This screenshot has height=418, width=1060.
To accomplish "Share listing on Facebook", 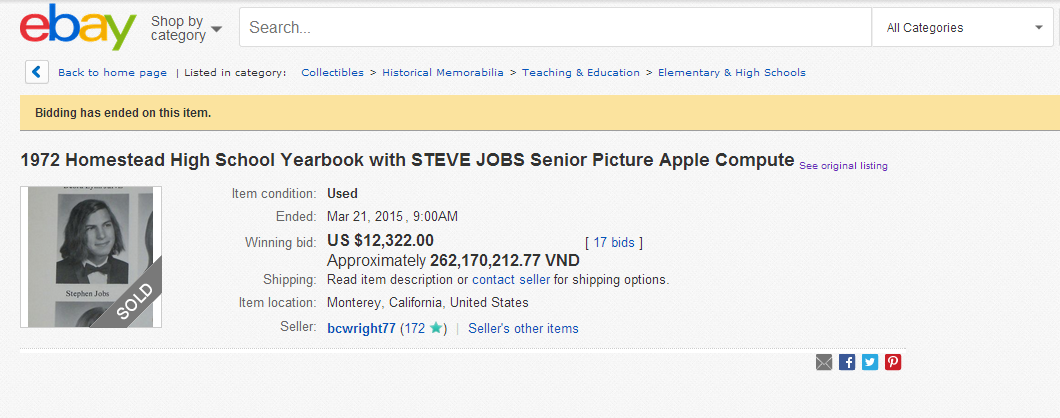I will (x=847, y=362).
